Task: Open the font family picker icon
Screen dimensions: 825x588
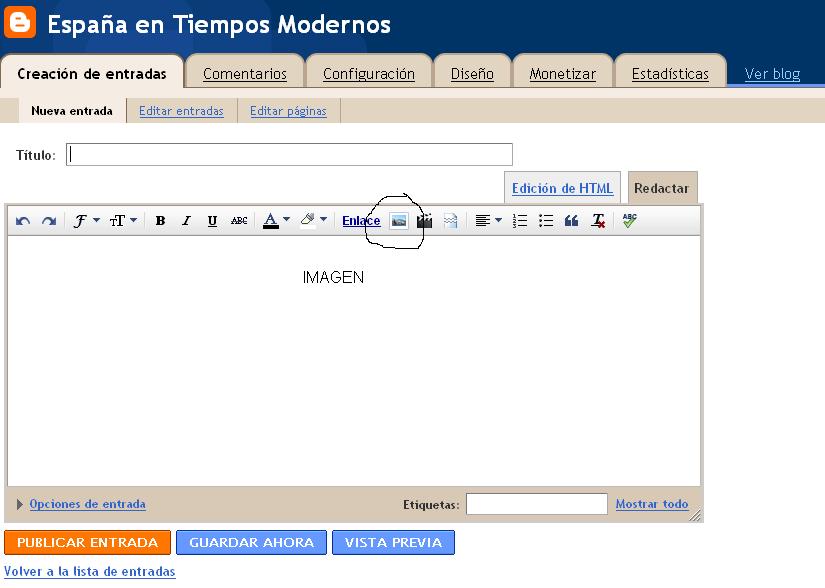Action: (80, 220)
